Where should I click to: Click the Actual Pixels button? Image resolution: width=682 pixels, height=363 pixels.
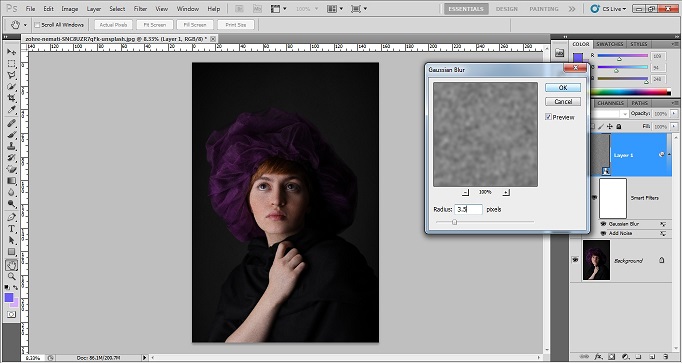(x=113, y=25)
